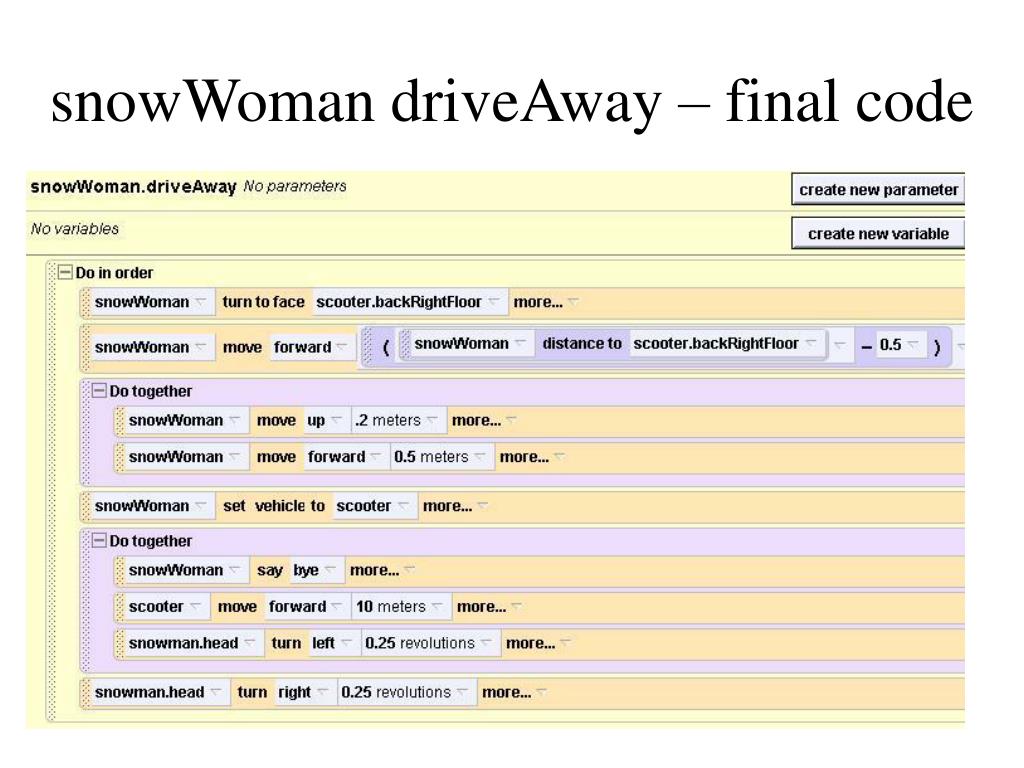The width and height of the screenshot is (1024, 768).
Task: Click the turn to face label
Action: 263,302
